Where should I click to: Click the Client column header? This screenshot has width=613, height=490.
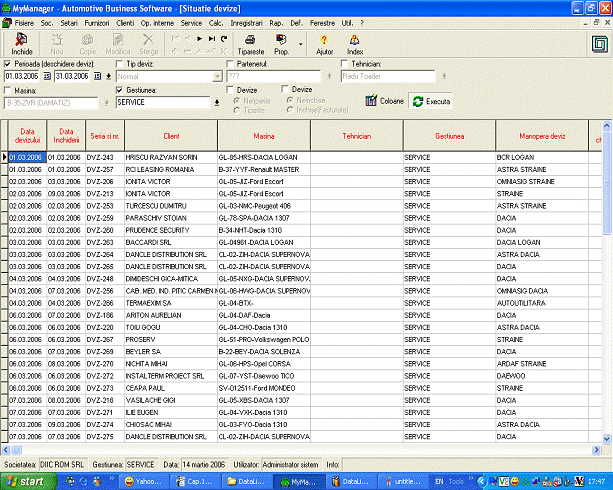pos(171,135)
